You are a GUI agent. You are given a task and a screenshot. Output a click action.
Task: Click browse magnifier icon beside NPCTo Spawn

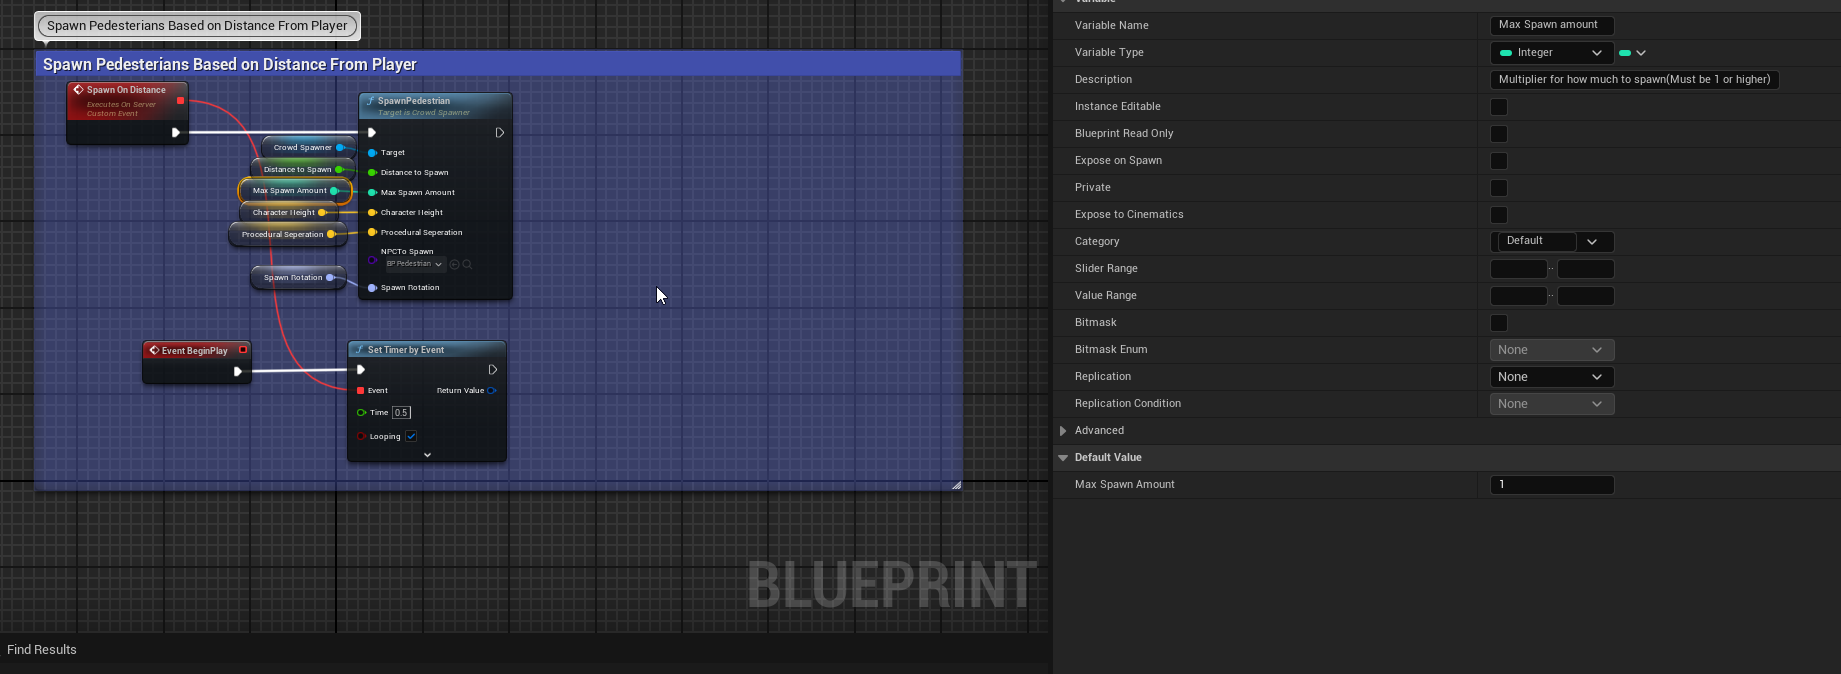click(467, 265)
